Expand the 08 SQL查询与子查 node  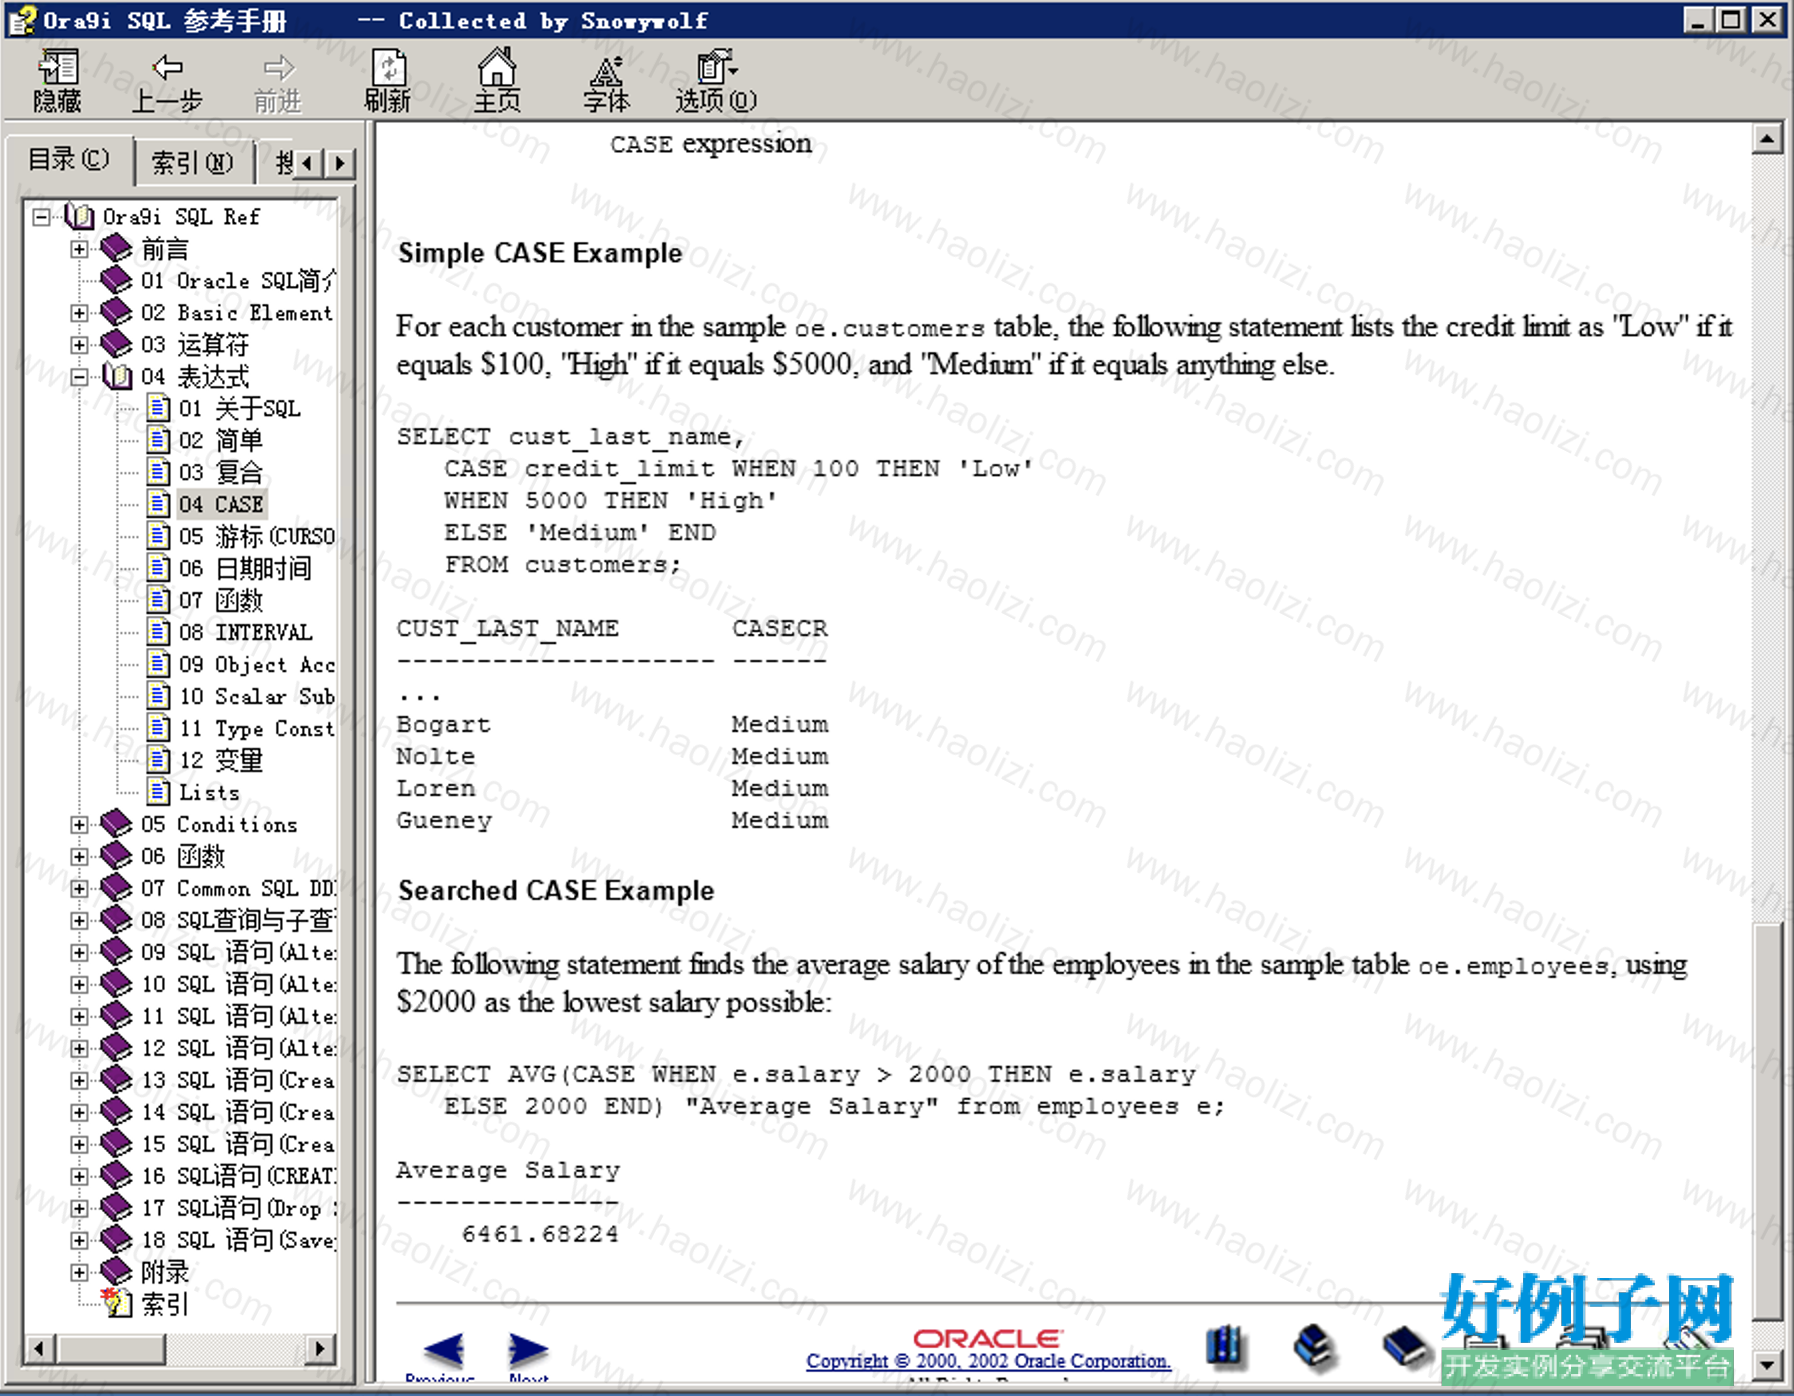click(79, 921)
